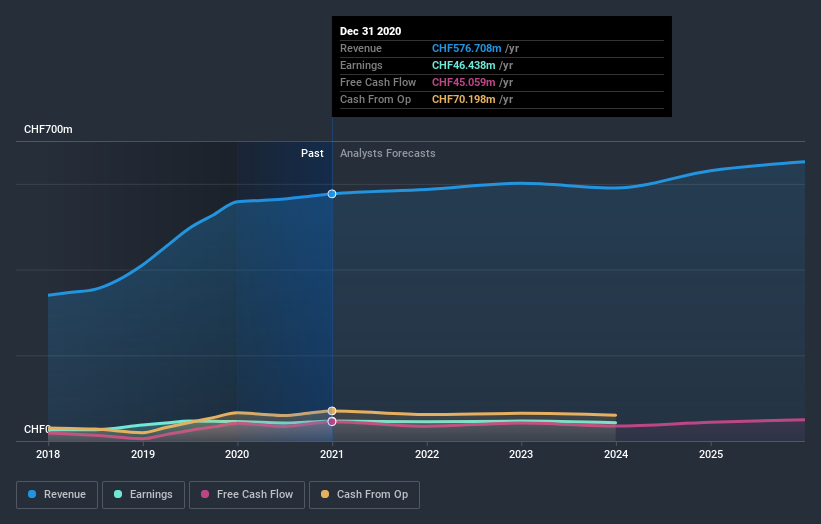Click the 2020 x-axis label

237,454
